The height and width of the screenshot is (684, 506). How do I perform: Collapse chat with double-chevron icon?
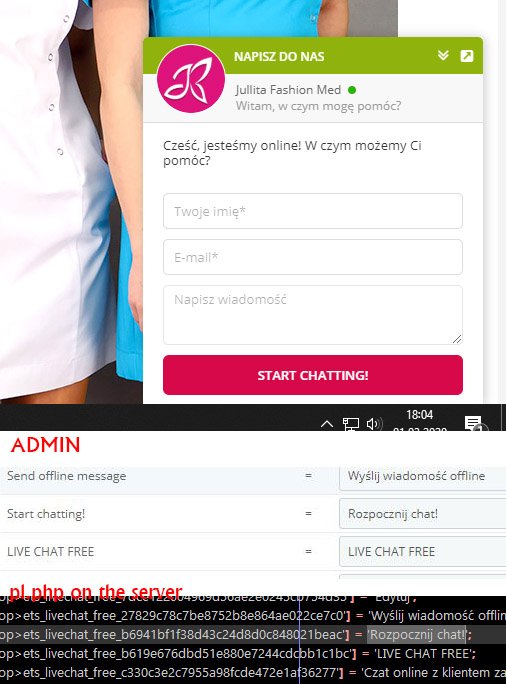pos(443,55)
